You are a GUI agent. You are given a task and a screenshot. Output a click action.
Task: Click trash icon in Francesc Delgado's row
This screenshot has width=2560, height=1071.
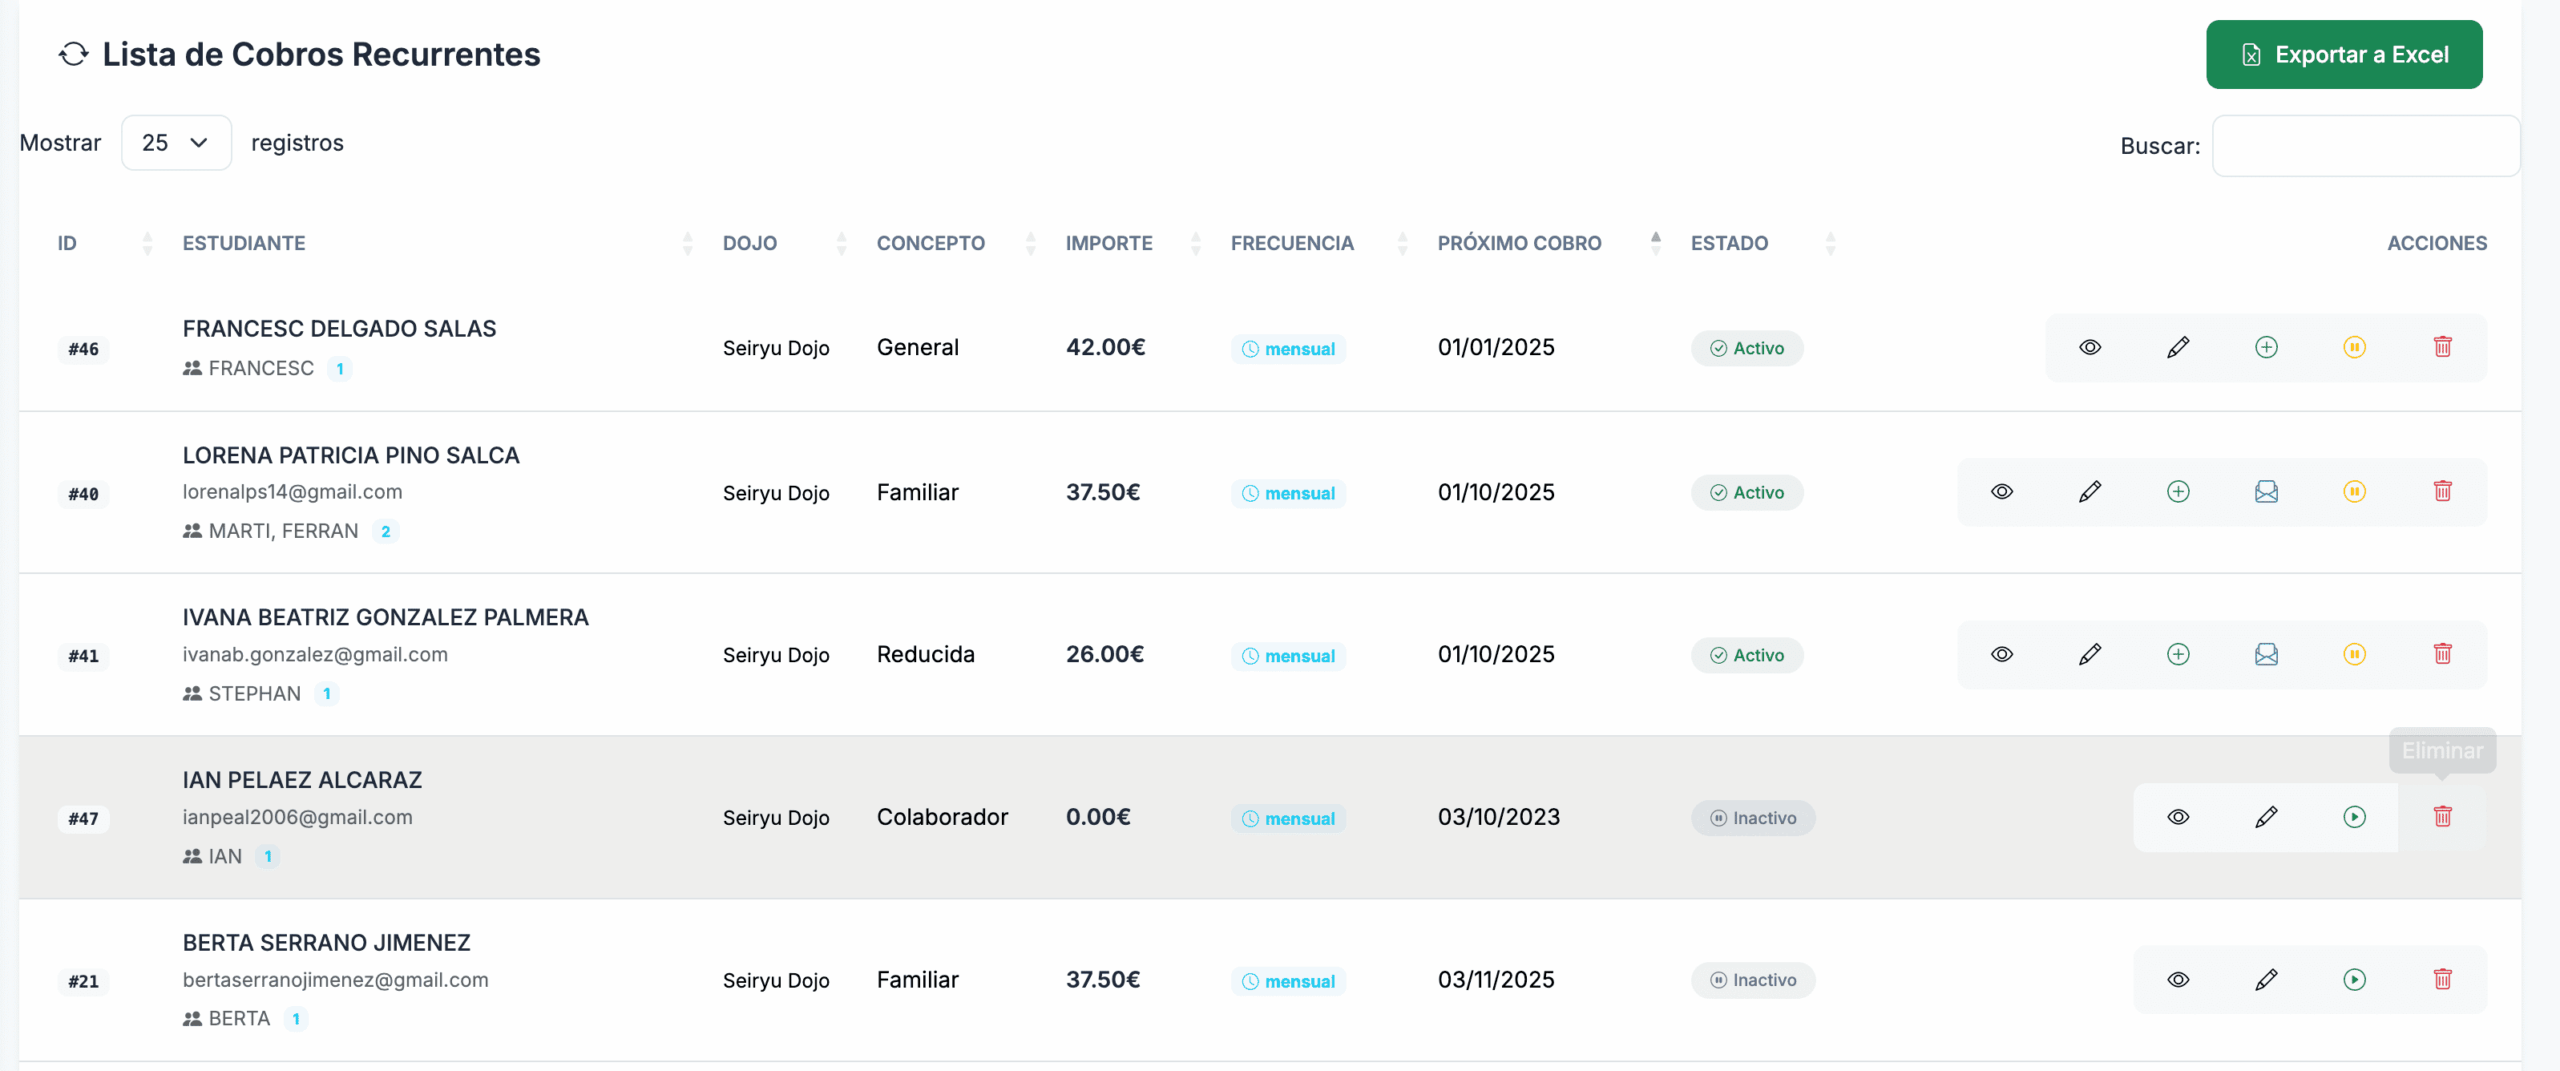[x=2442, y=347]
